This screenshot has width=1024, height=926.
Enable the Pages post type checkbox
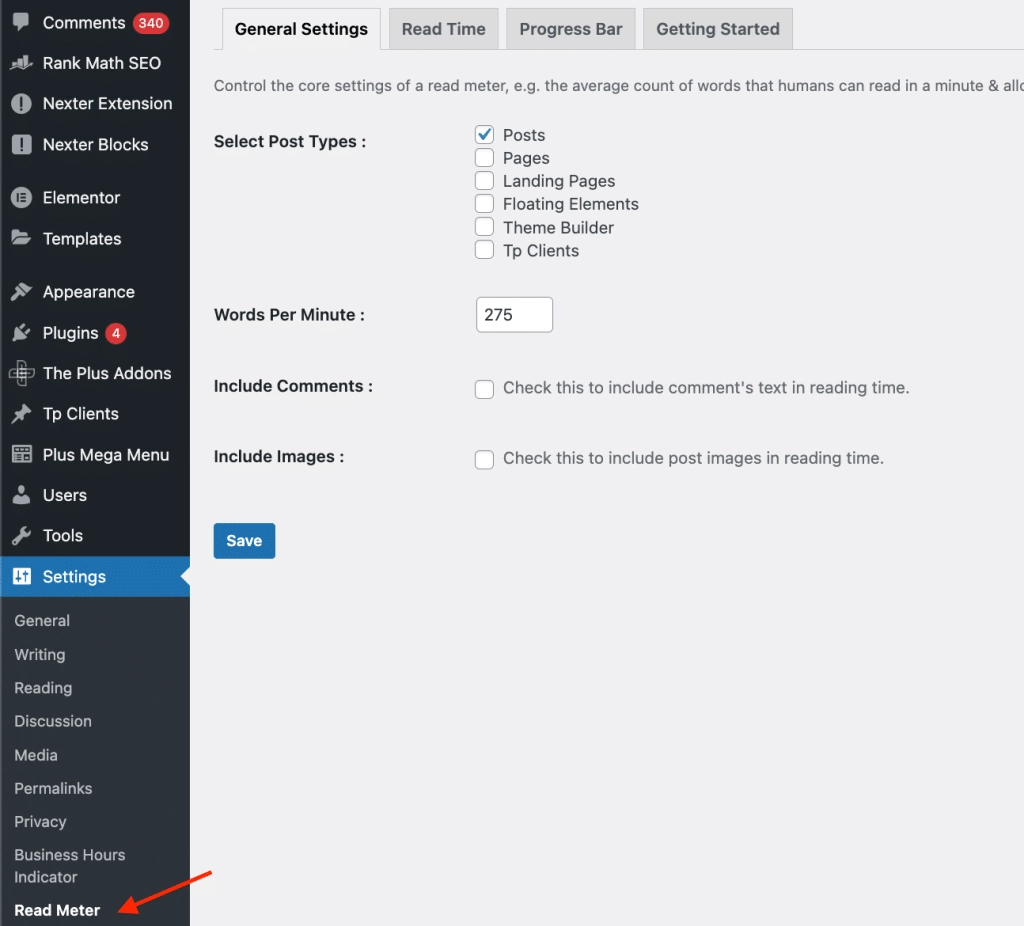pyautogui.click(x=485, y=158)
